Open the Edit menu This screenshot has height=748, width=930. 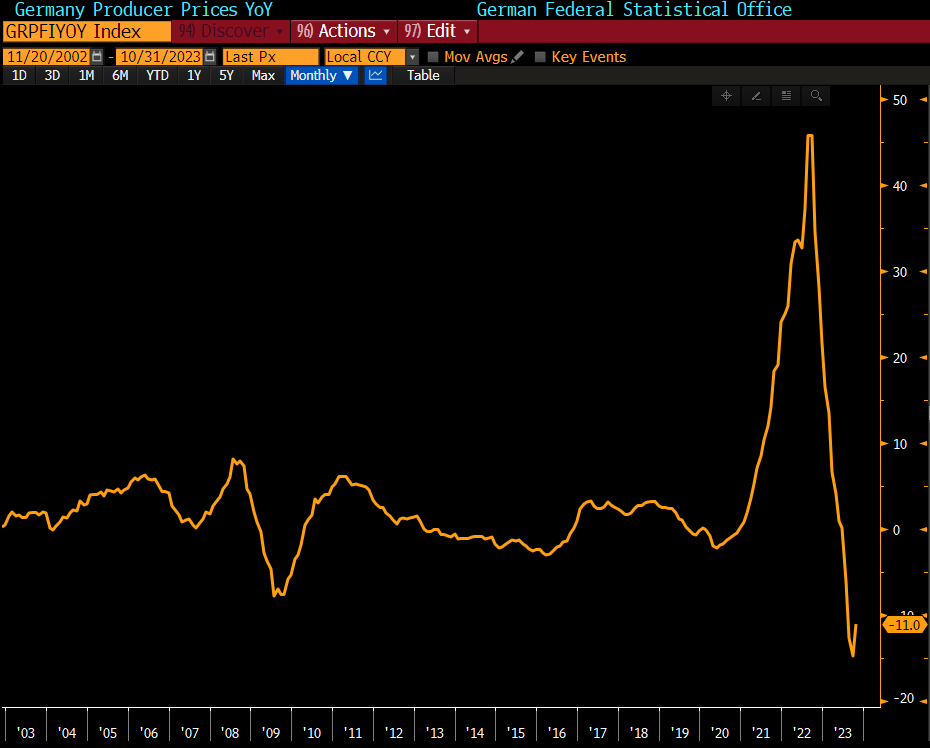point(437,31)
